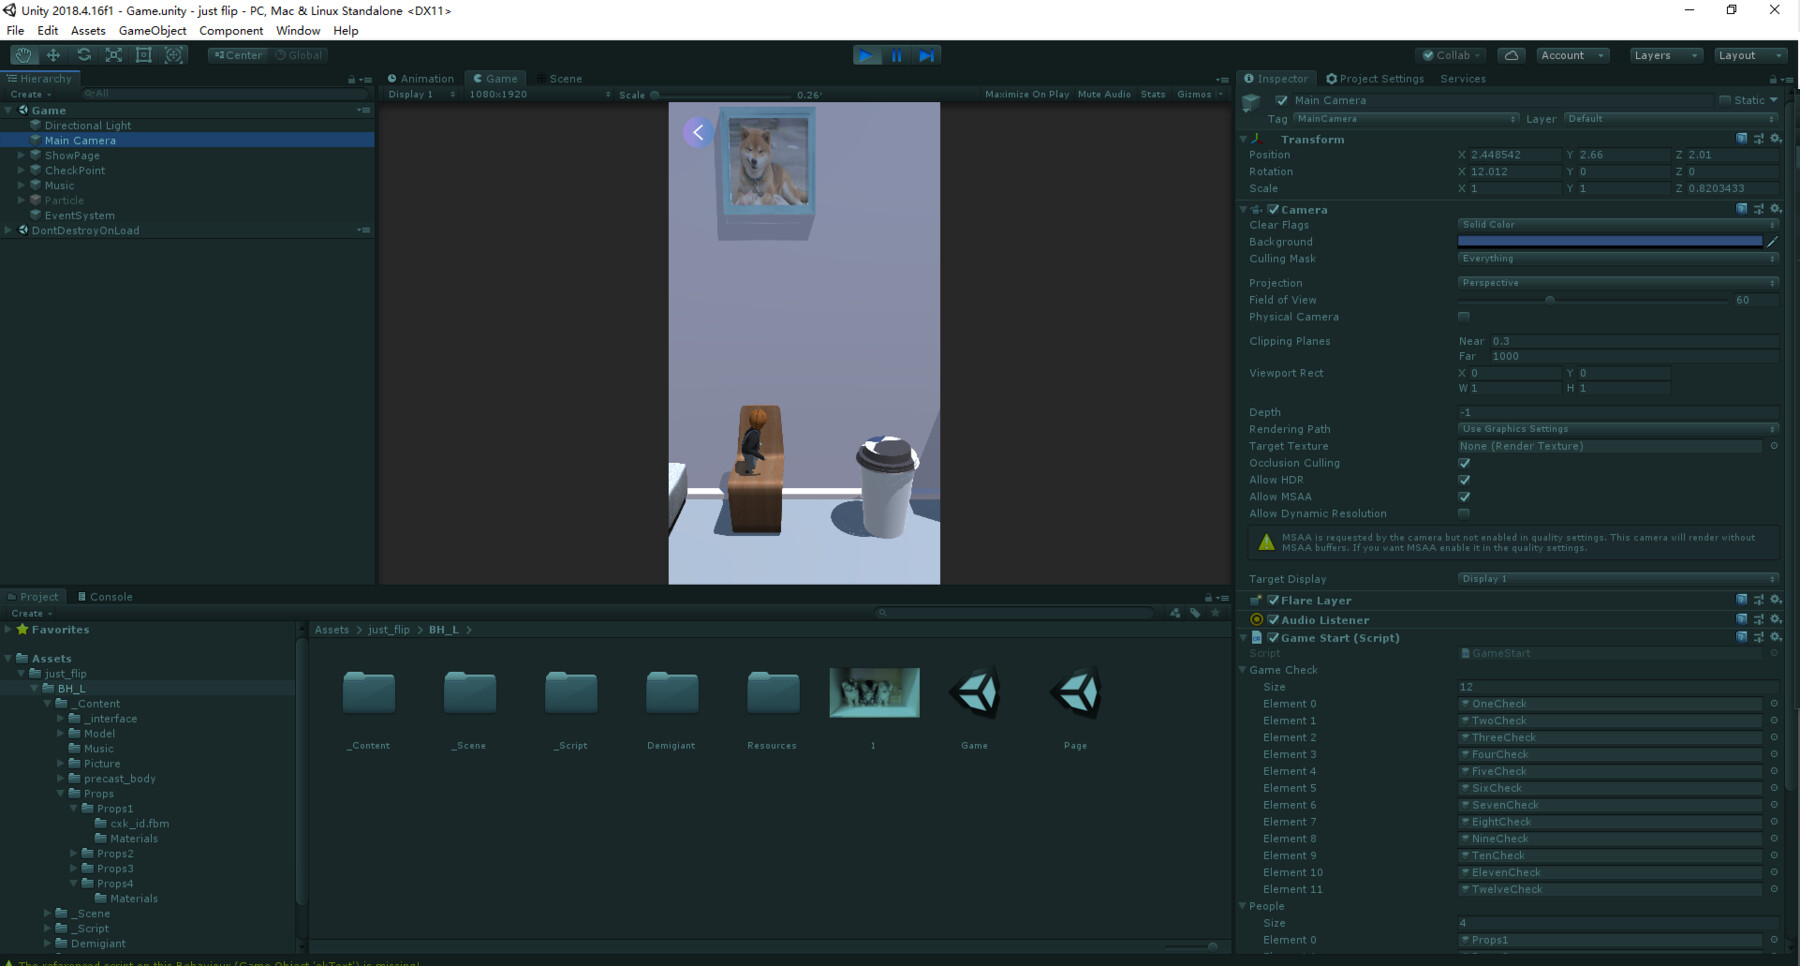This screenshot has height=966, width=1800.
Task: Open the Layout dropdown
Action: pos(1749,55)
